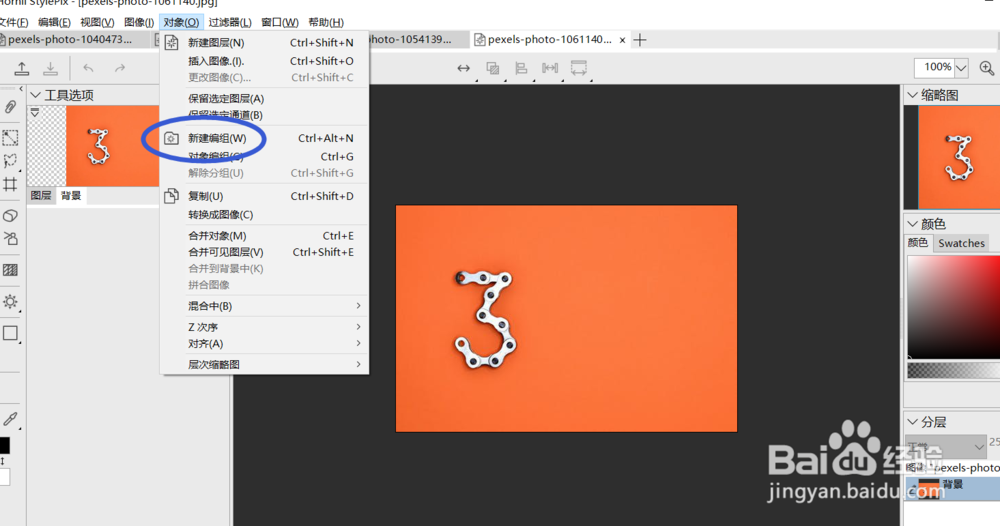Switch to the Swatches tab
This screenshot has width=1000, height=526.
tap(961, 243)
